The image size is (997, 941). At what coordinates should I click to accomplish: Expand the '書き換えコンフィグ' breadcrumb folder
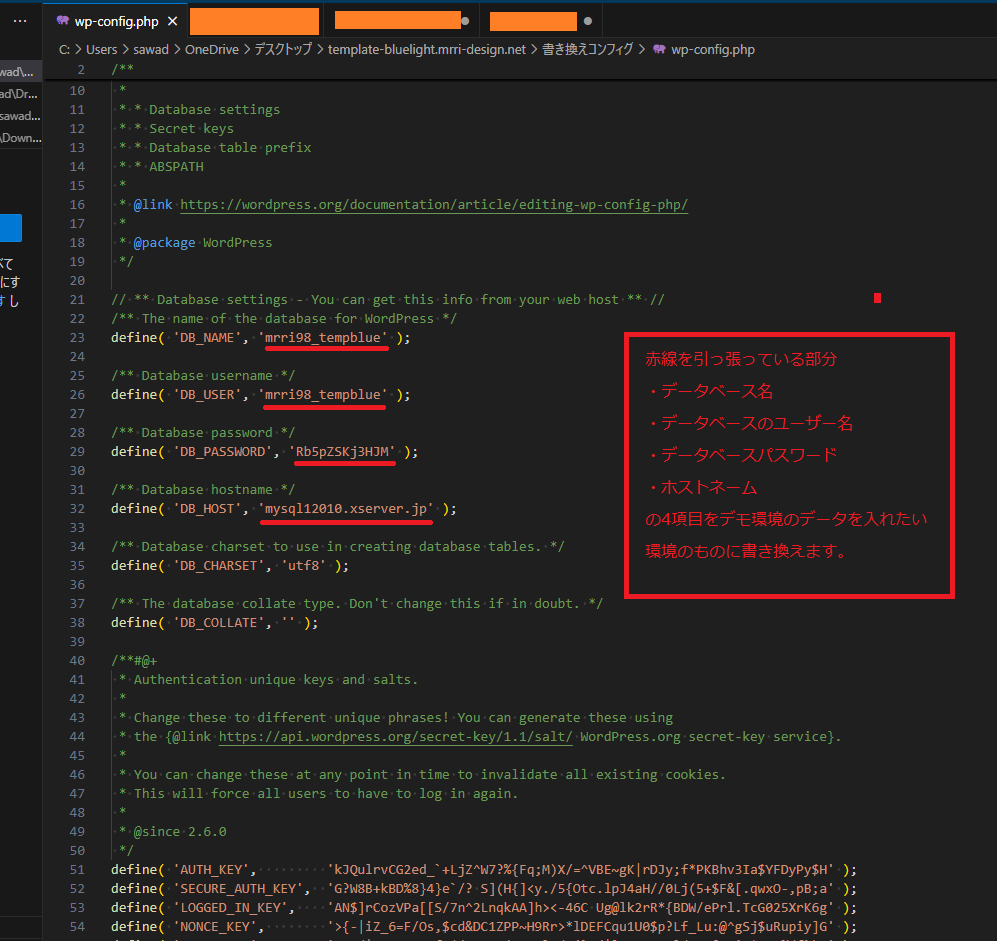pos(587,49)
